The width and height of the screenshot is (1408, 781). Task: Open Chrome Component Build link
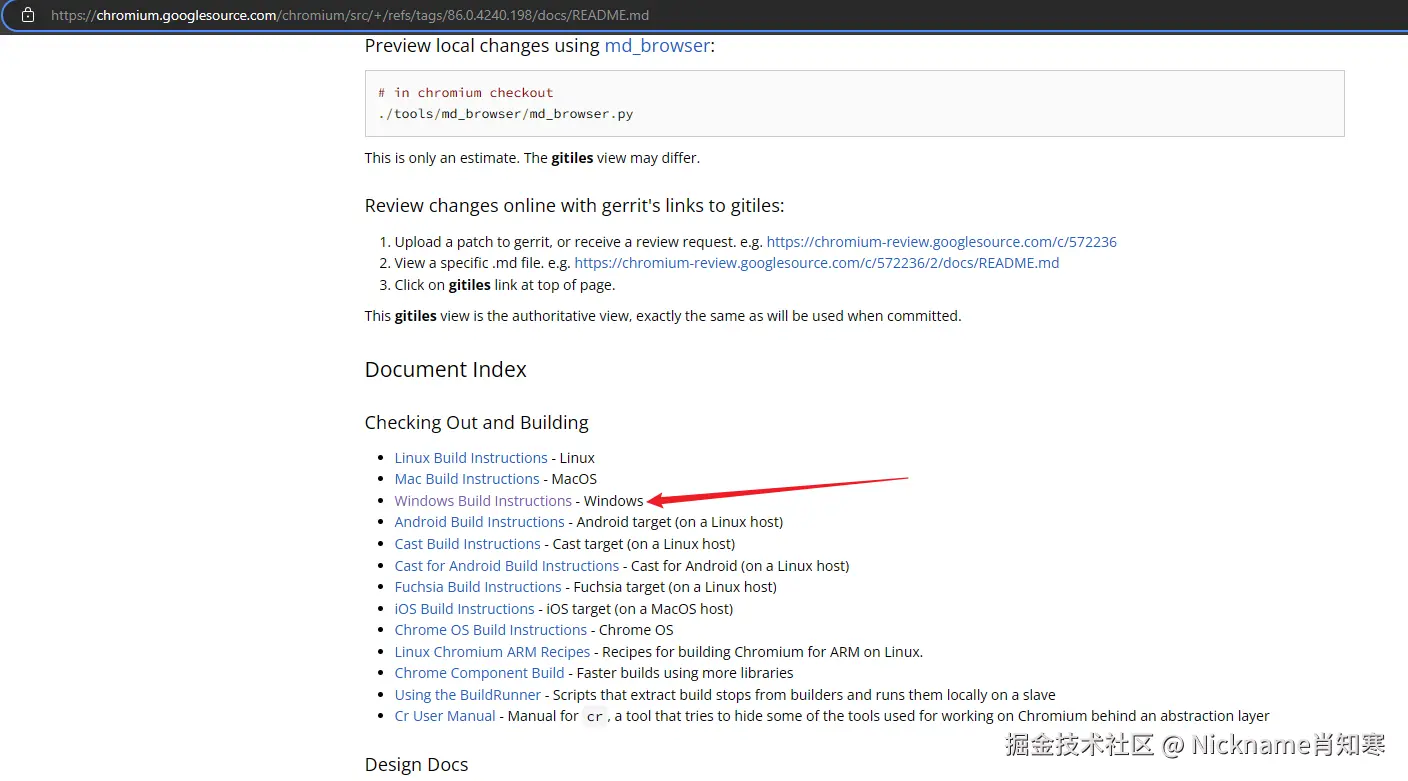480,673
